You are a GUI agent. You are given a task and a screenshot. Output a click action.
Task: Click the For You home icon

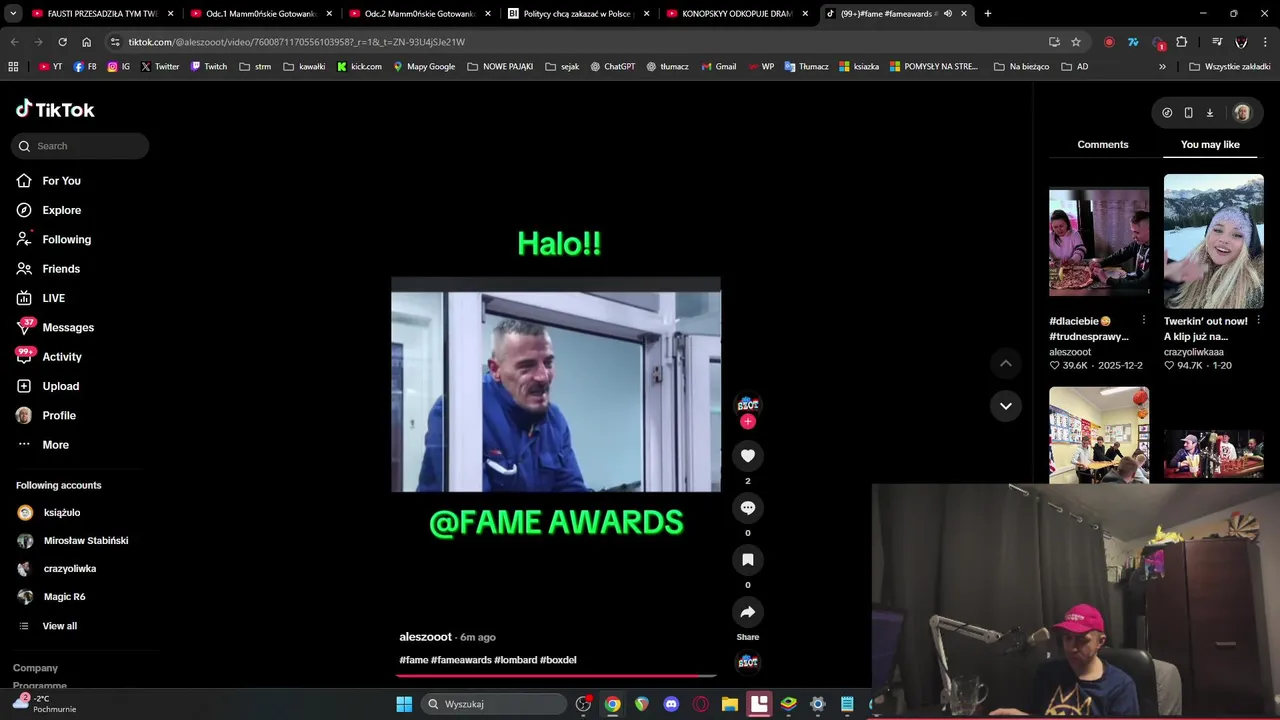(x=24, y=181)
